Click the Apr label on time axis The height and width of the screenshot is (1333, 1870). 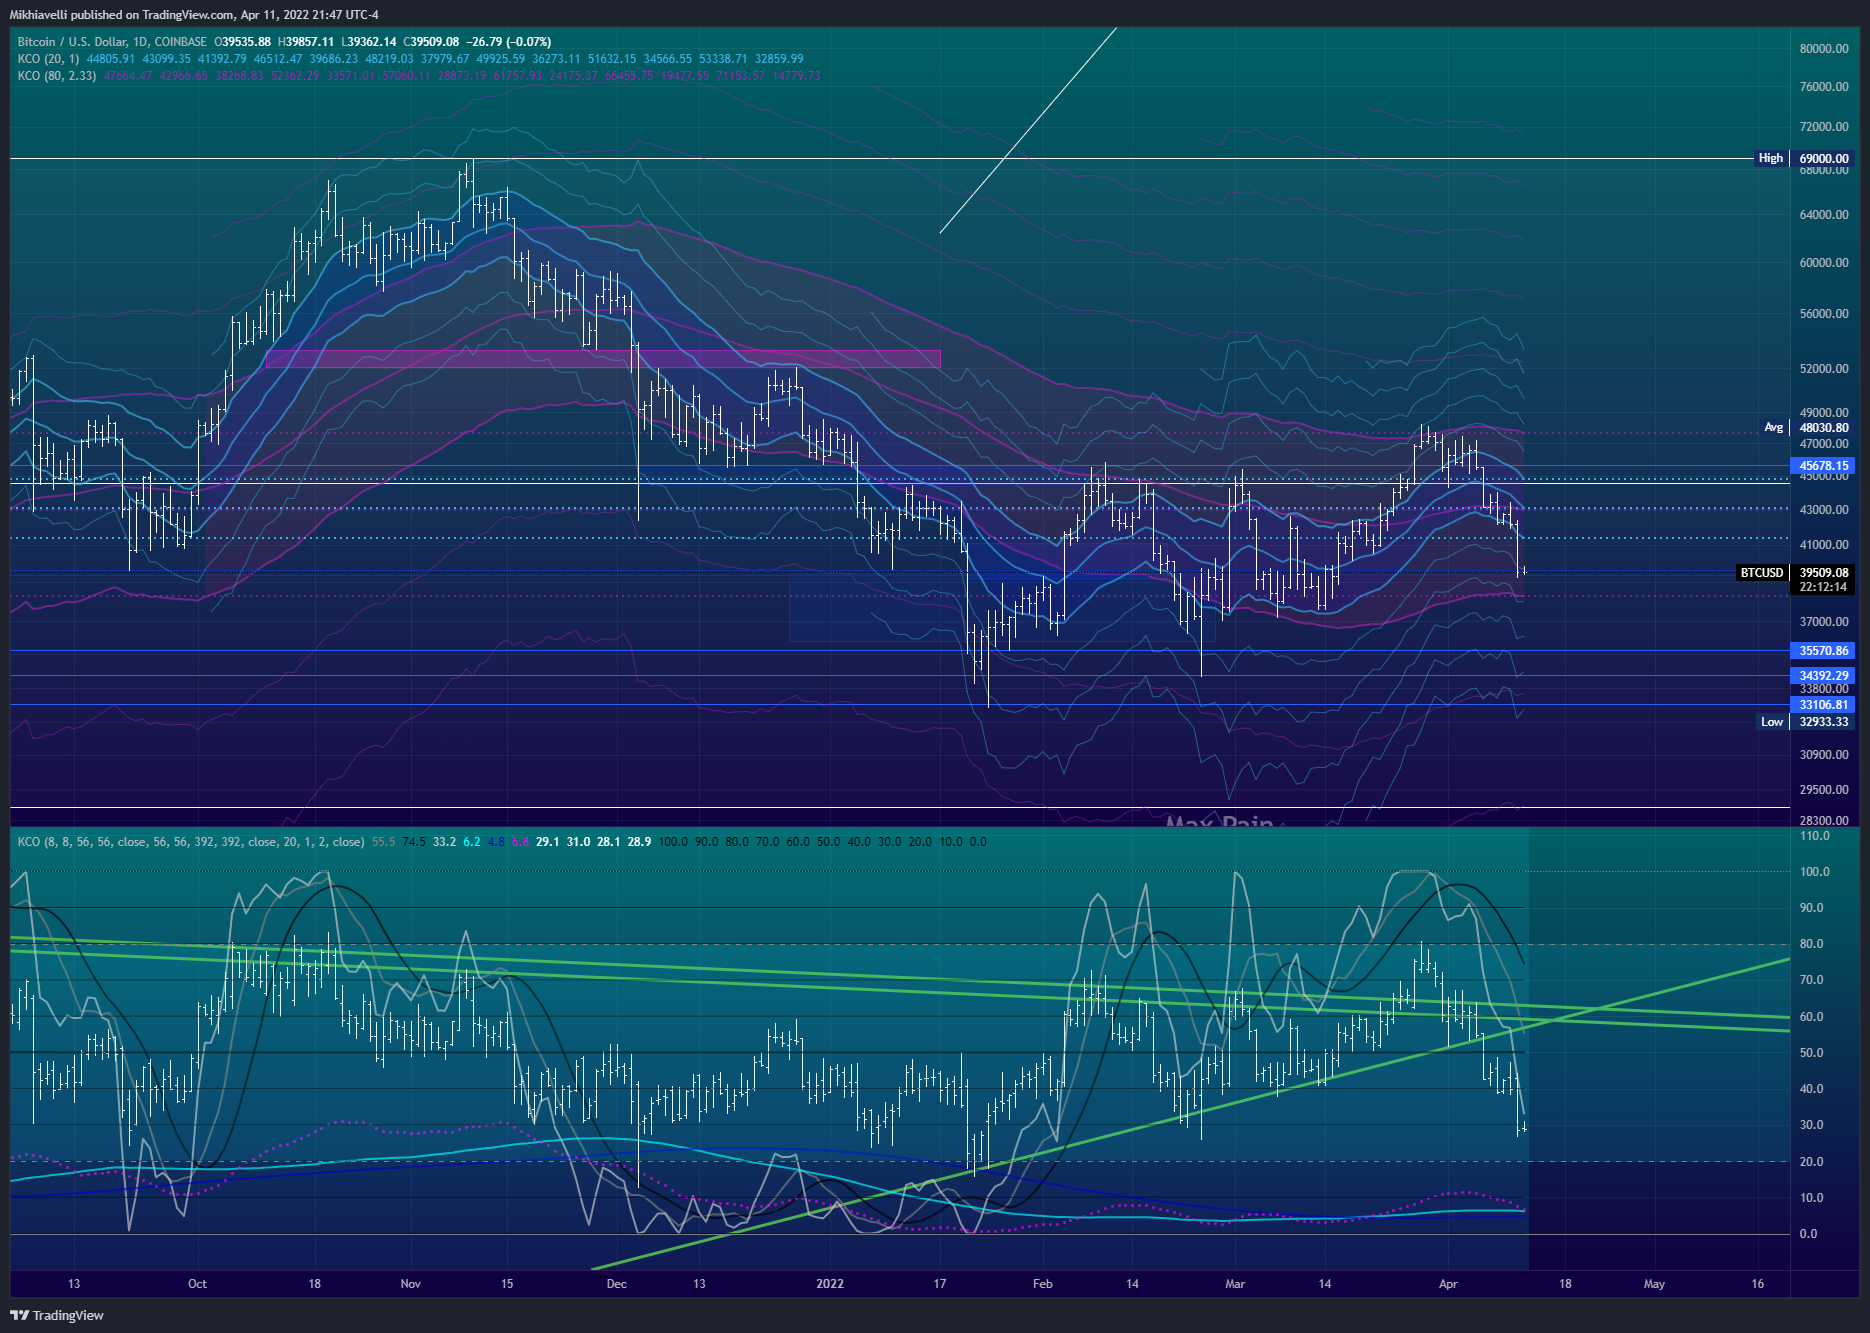[1448, 1284]
